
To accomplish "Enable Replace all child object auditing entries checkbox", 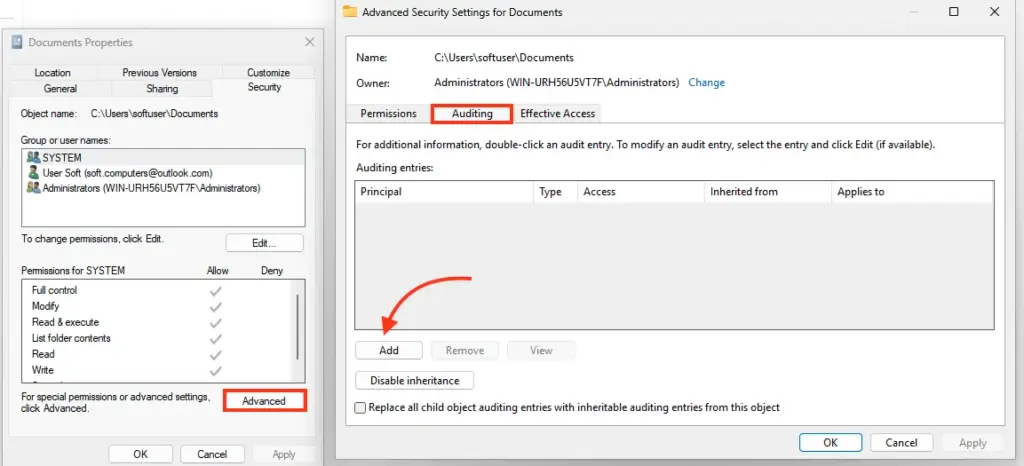I will (x=361, y=408).
